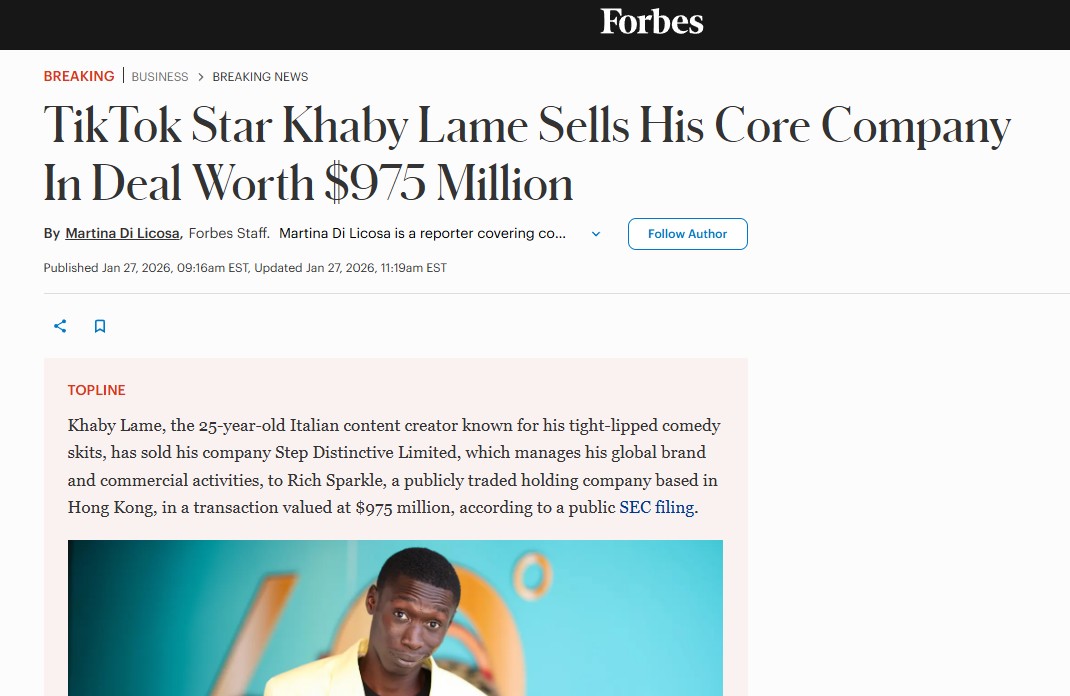Click the Khaby Lame article photo
Screen dimensions: 1070x696
[395, 618]
